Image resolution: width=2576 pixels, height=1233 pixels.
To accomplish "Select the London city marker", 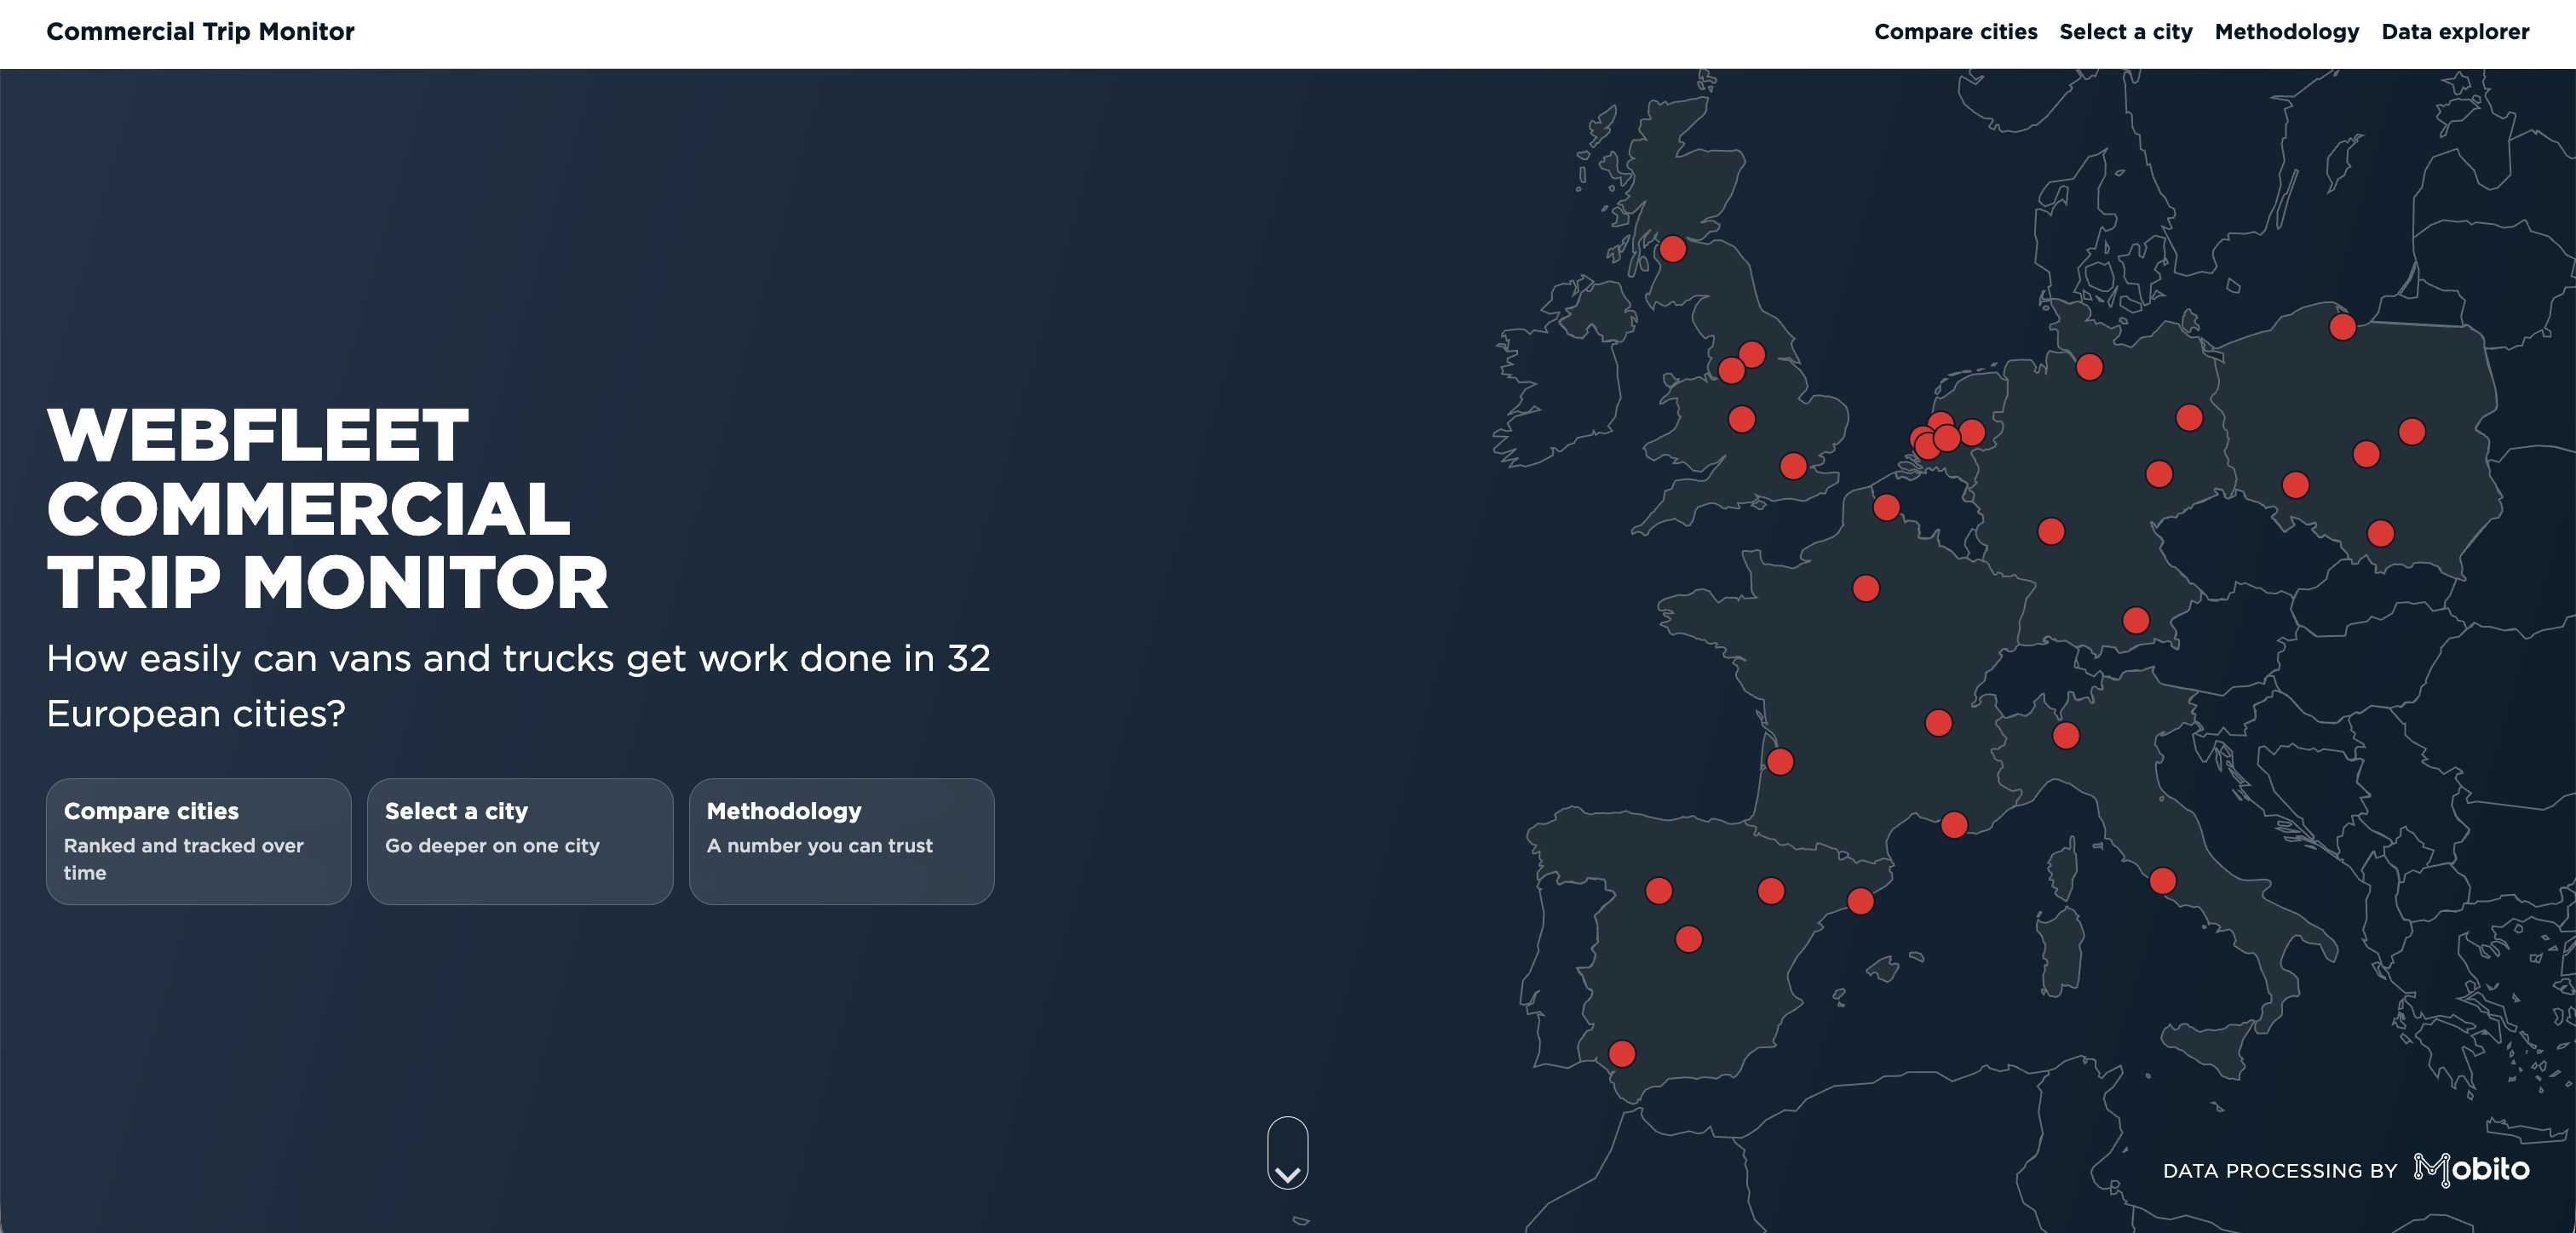I will (x=1793, y=465).
